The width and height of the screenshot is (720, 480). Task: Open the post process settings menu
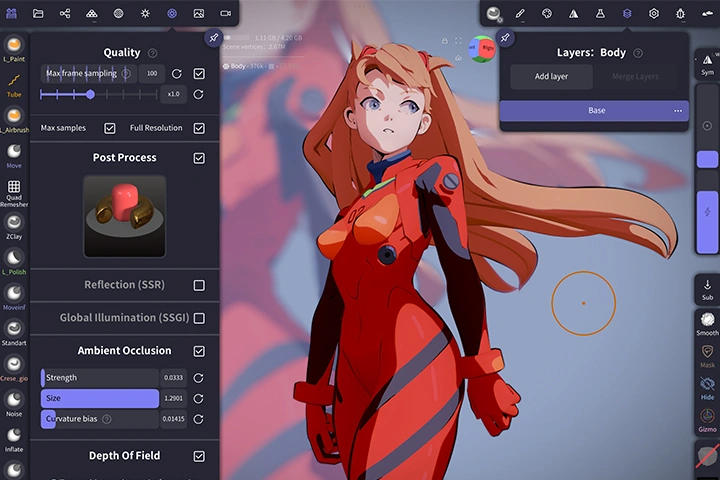click(172, 13)
